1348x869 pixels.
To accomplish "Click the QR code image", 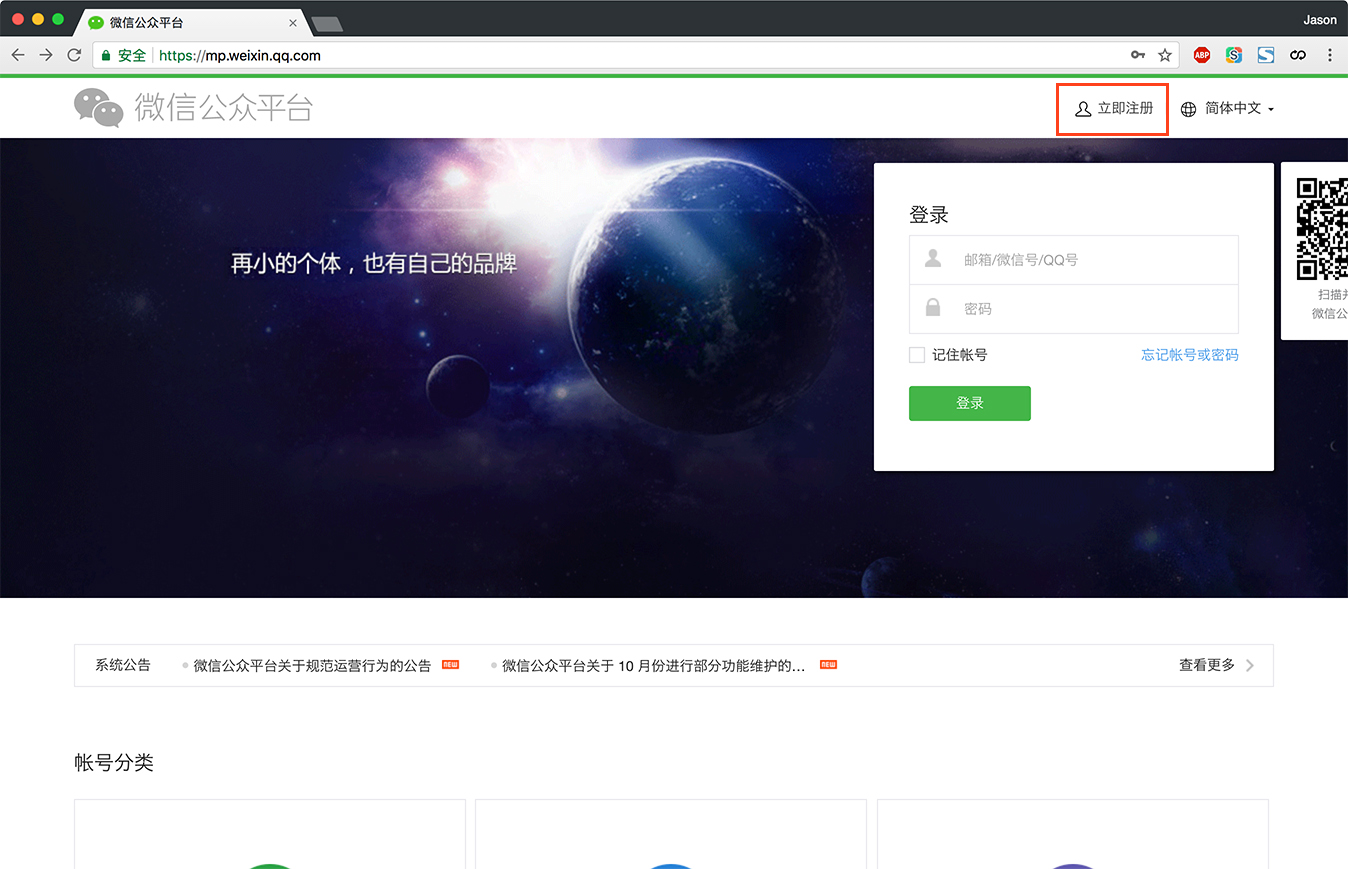I will pyautogui.click(x=1322, y=228).
